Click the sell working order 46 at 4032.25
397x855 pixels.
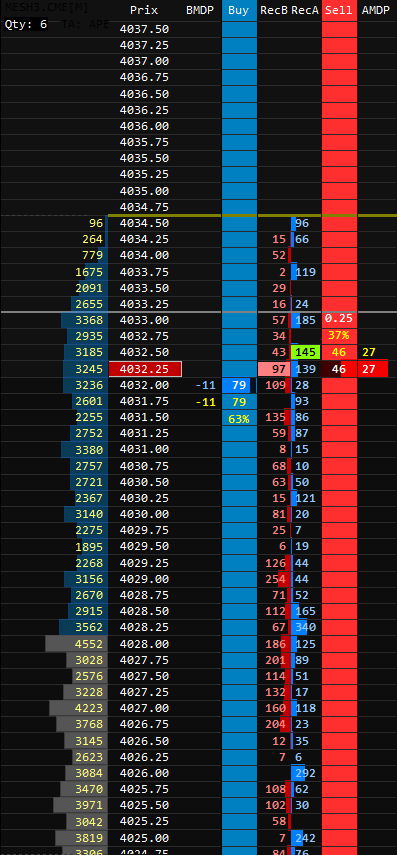[339, 369]
